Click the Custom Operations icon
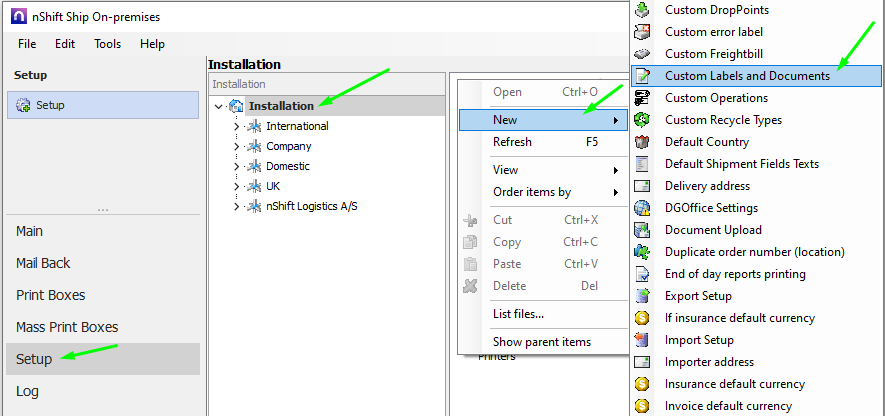Screen dimensions: 885x416 tap(643, 98)
